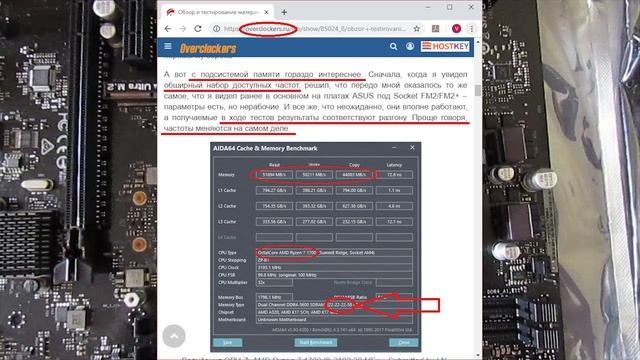Open the site hamburger menu

pos(168,46)
